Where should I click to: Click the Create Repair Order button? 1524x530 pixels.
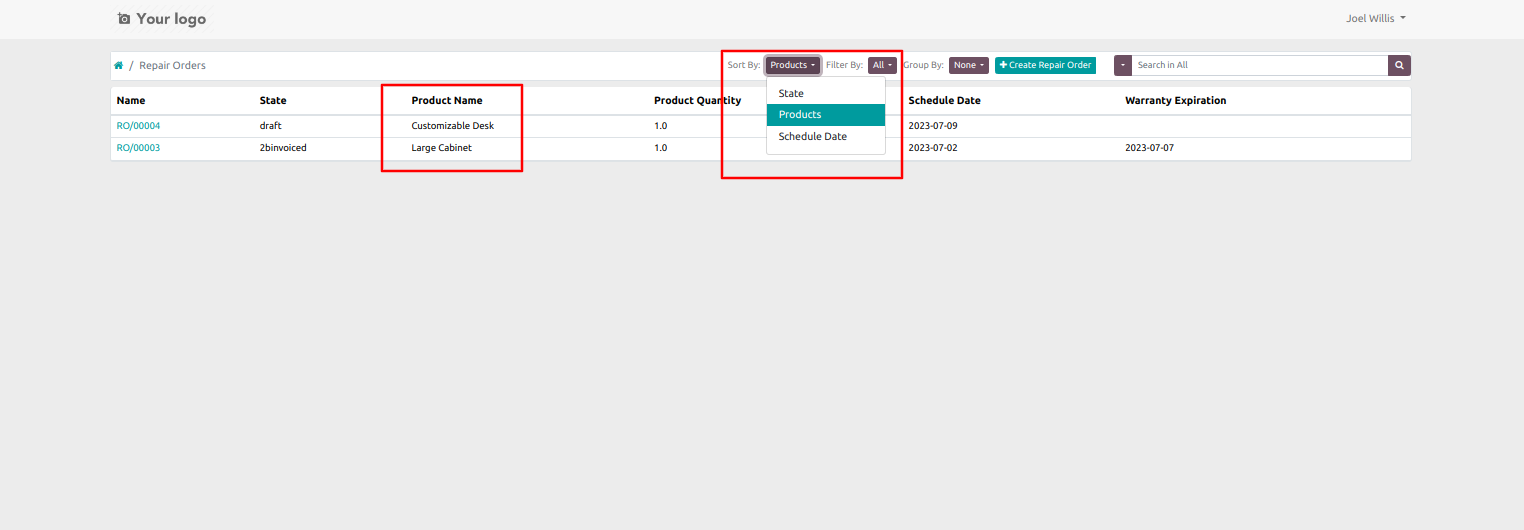1045,65
